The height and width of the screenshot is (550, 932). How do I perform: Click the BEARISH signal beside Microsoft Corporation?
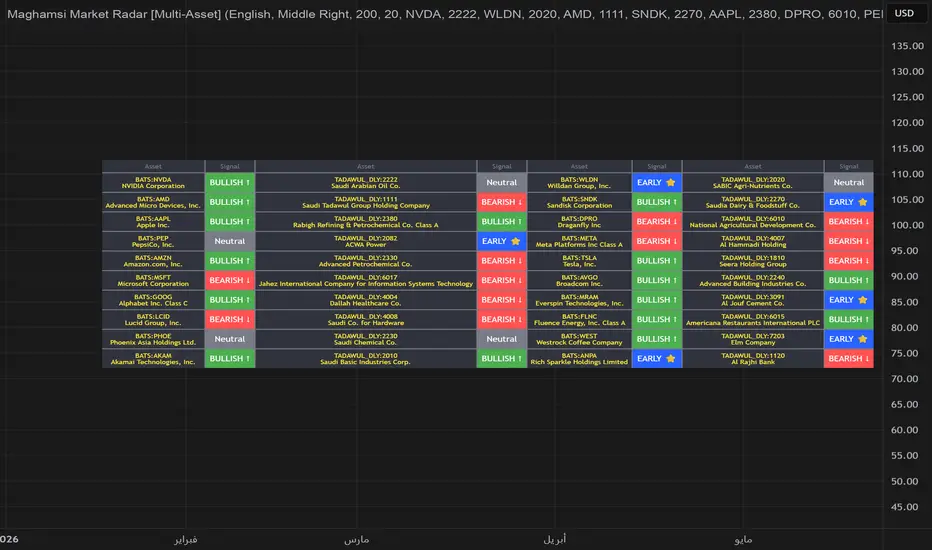click(x=229, y=281)
